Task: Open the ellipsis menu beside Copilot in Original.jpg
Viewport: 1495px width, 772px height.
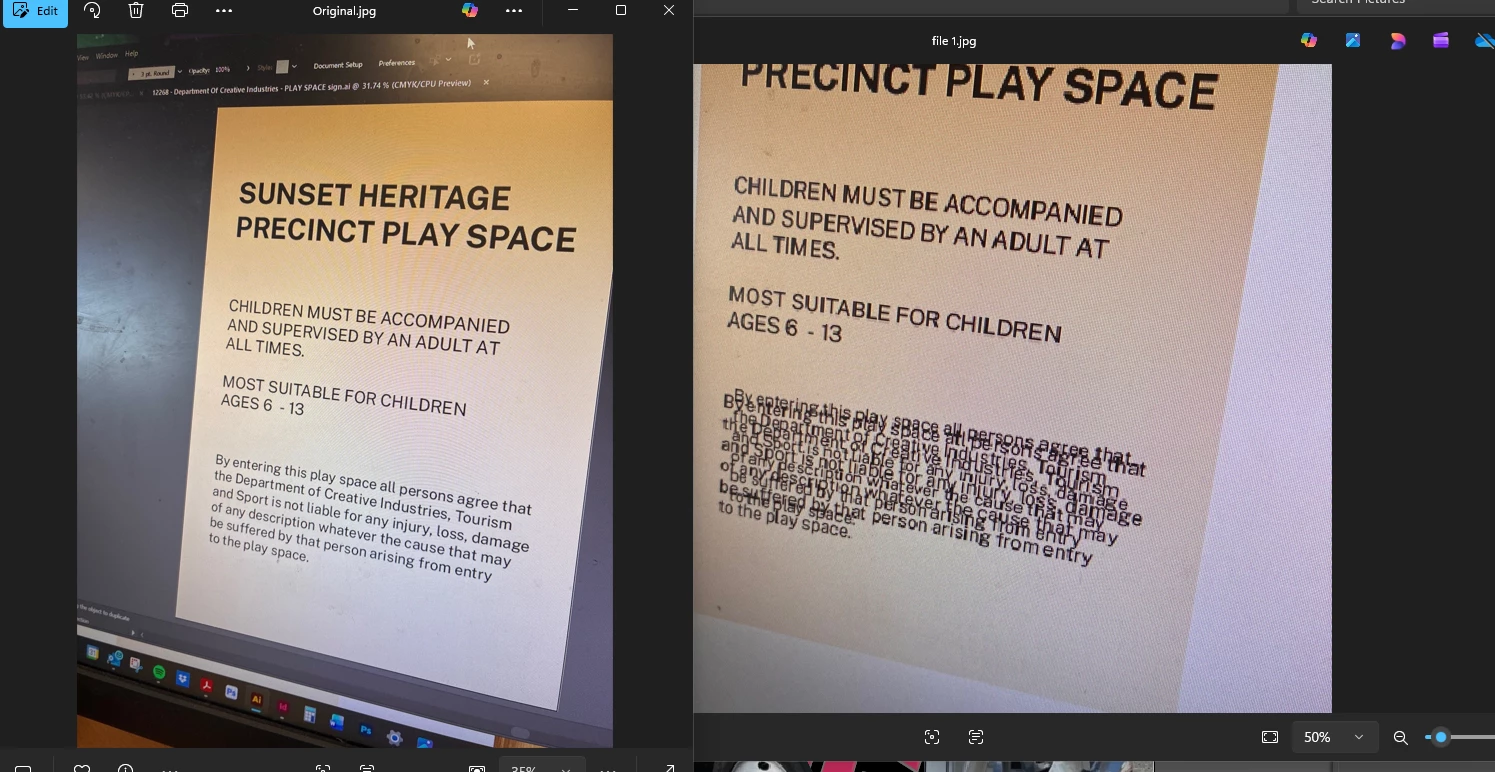Action: (514, 11)
